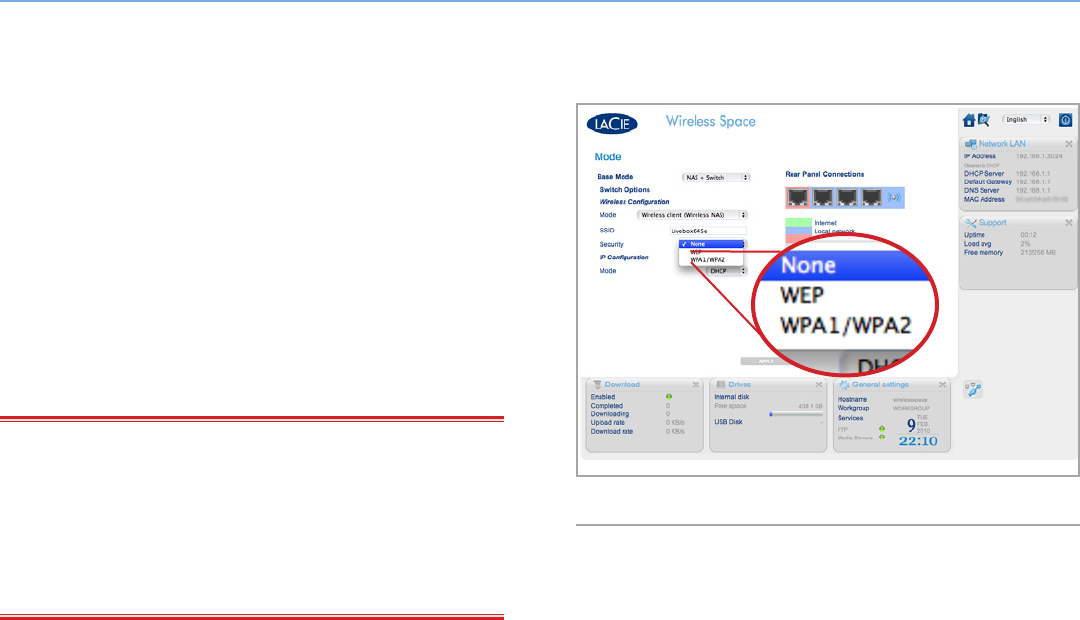This screenshot has height=620, width=1080.
Task: Choose WEP in the Security list
Action: 712,252
